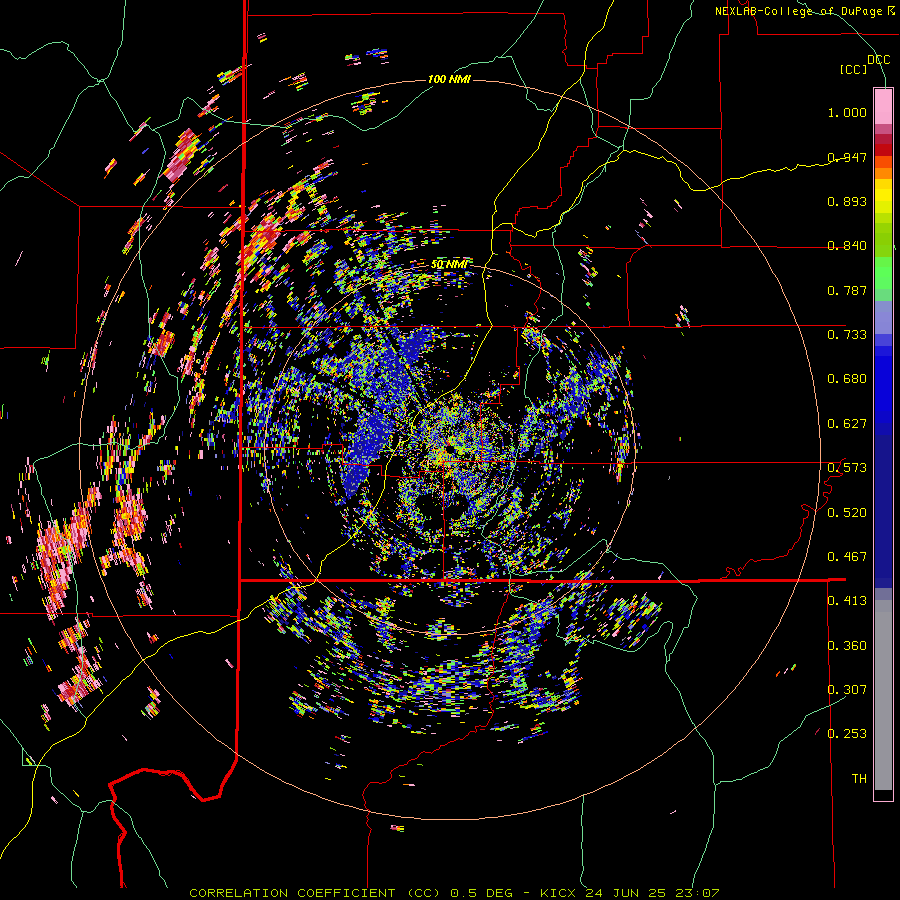Screen dimensions: 900x900
Task: Click the 50 NMI range ring label
Action: click(449, 264)
